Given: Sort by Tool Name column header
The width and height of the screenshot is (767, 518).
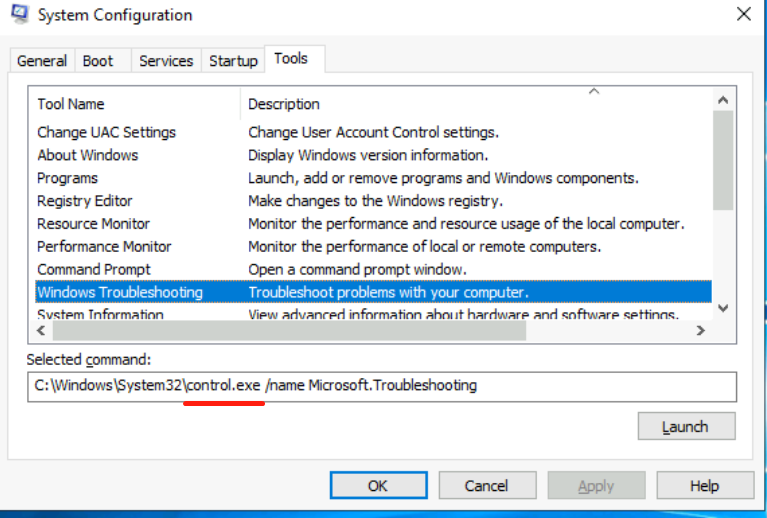Looking at the screenshot, I should point(71,104).
